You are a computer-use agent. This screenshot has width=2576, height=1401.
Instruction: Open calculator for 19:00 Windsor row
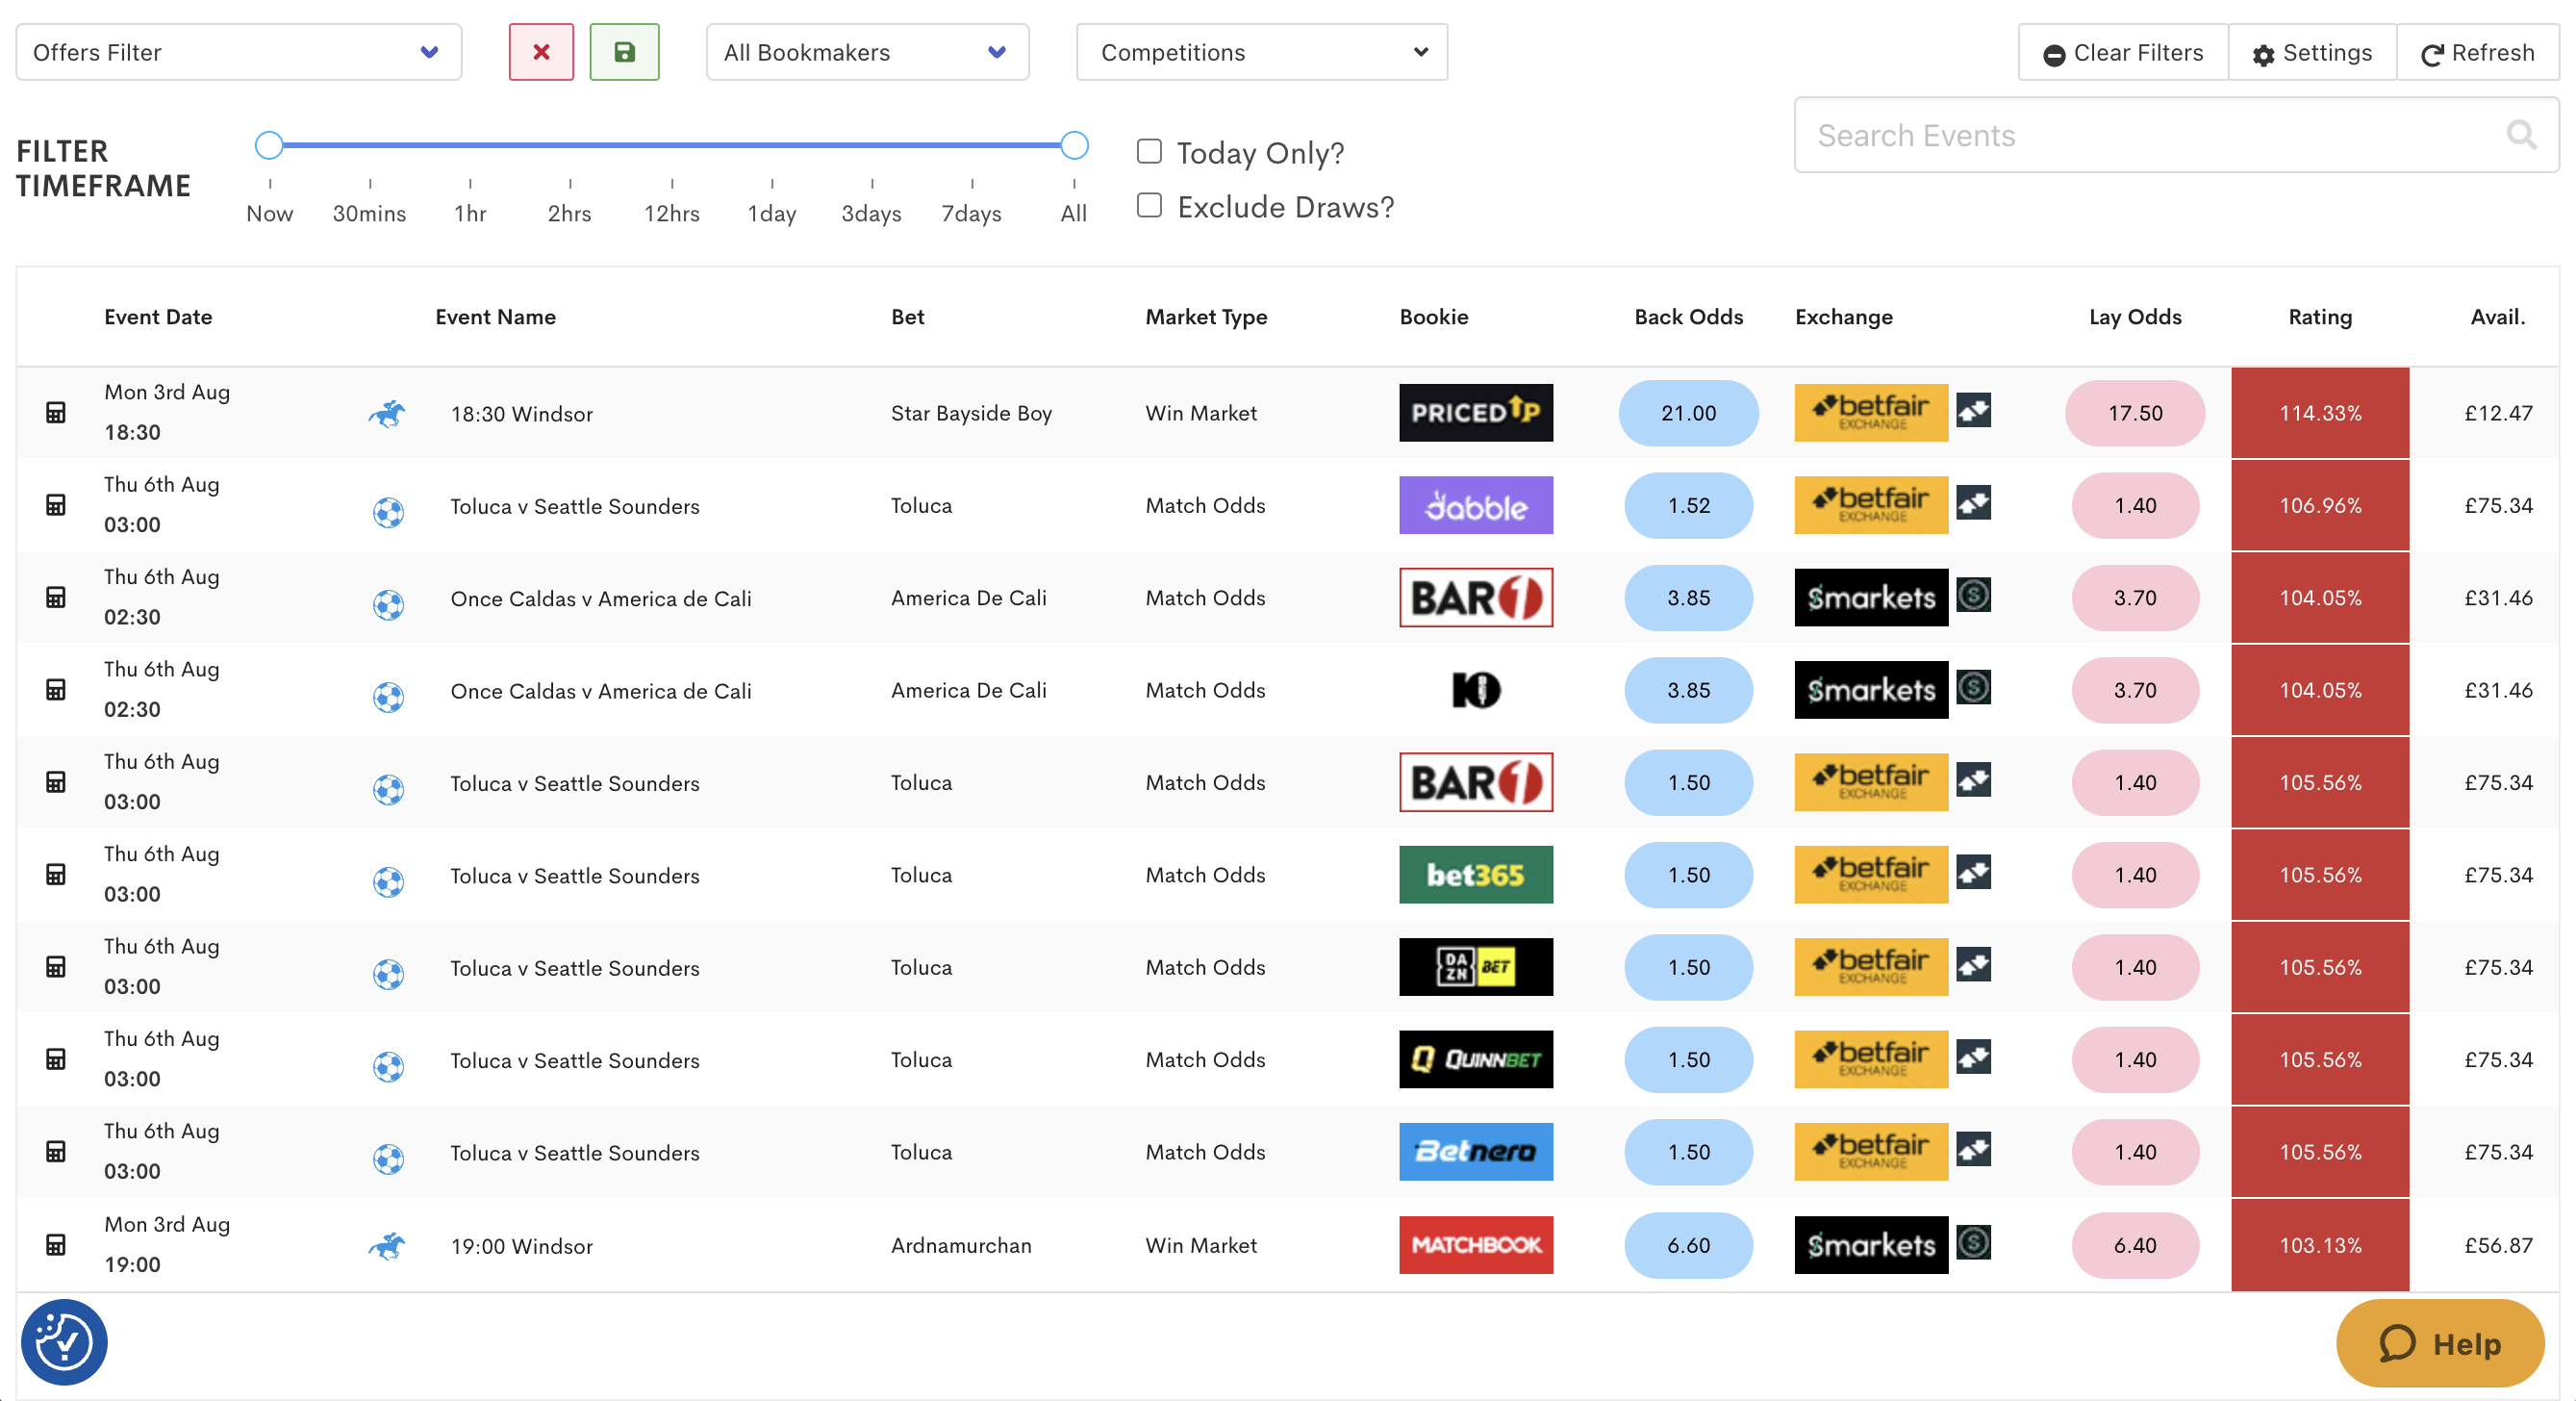[56, 1245]
